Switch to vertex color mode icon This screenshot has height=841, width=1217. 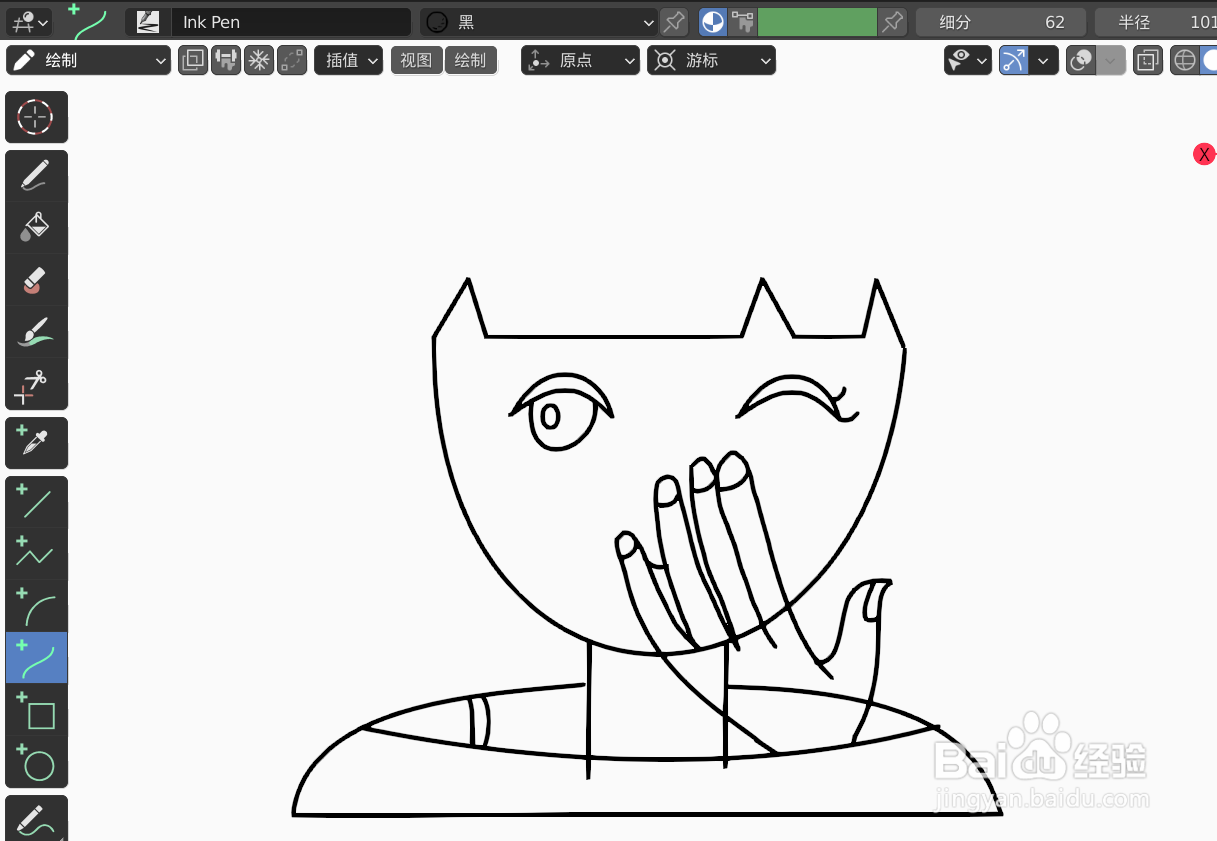click(742, 22)
